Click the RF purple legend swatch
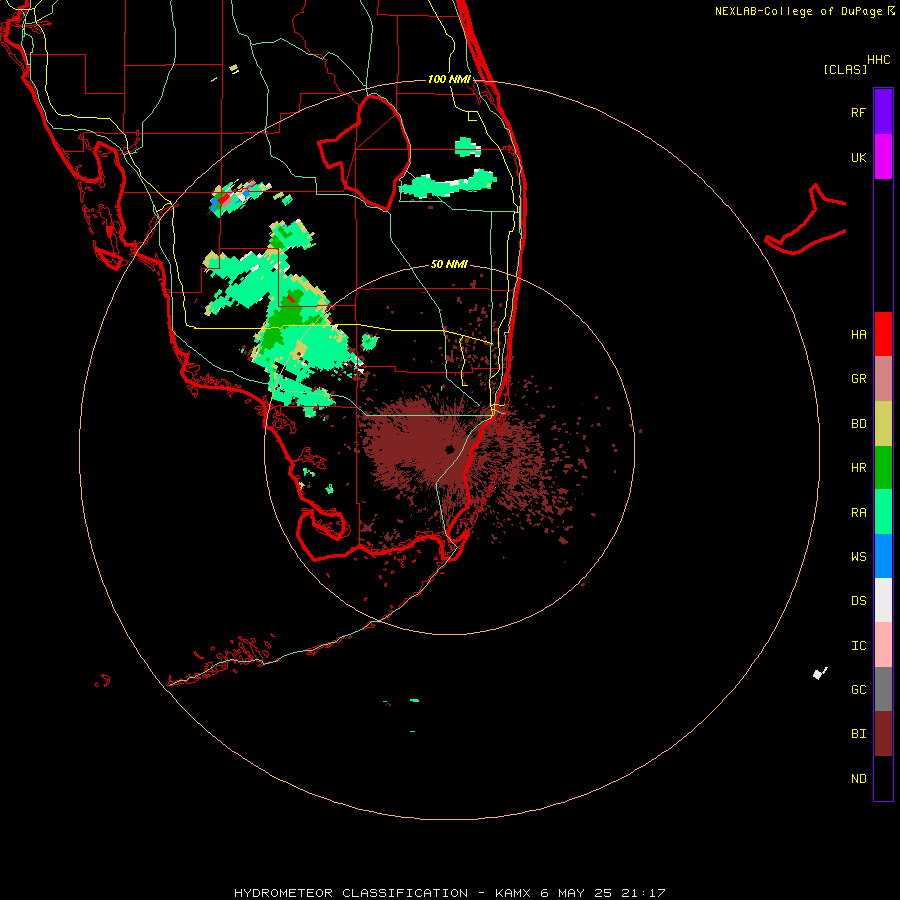The height and width of the screenshot is (900, 900). (883, 112)
